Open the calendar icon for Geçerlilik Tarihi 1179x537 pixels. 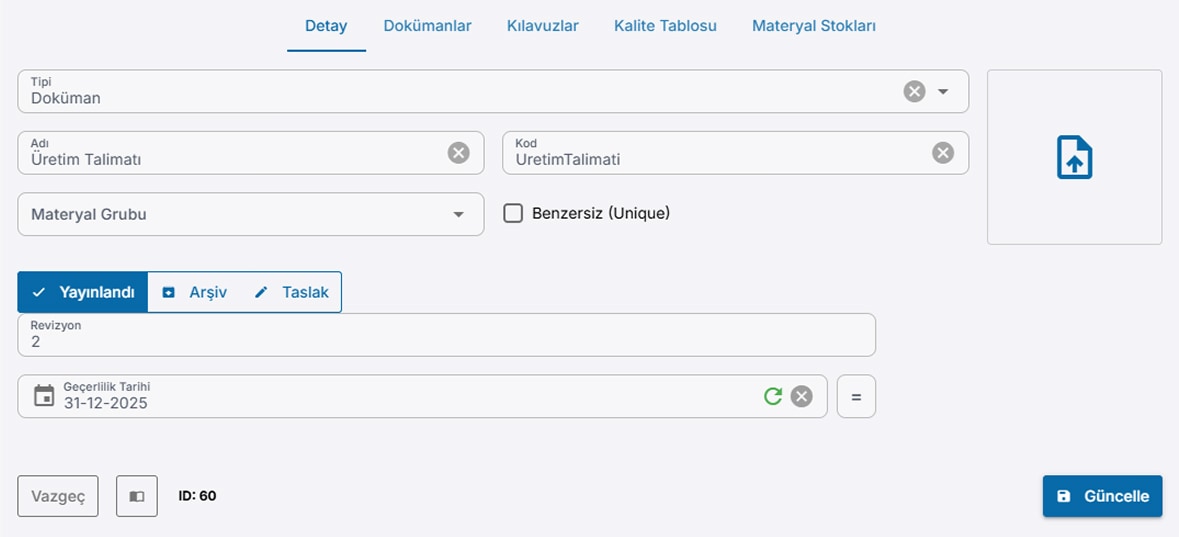tap(44, 396)
